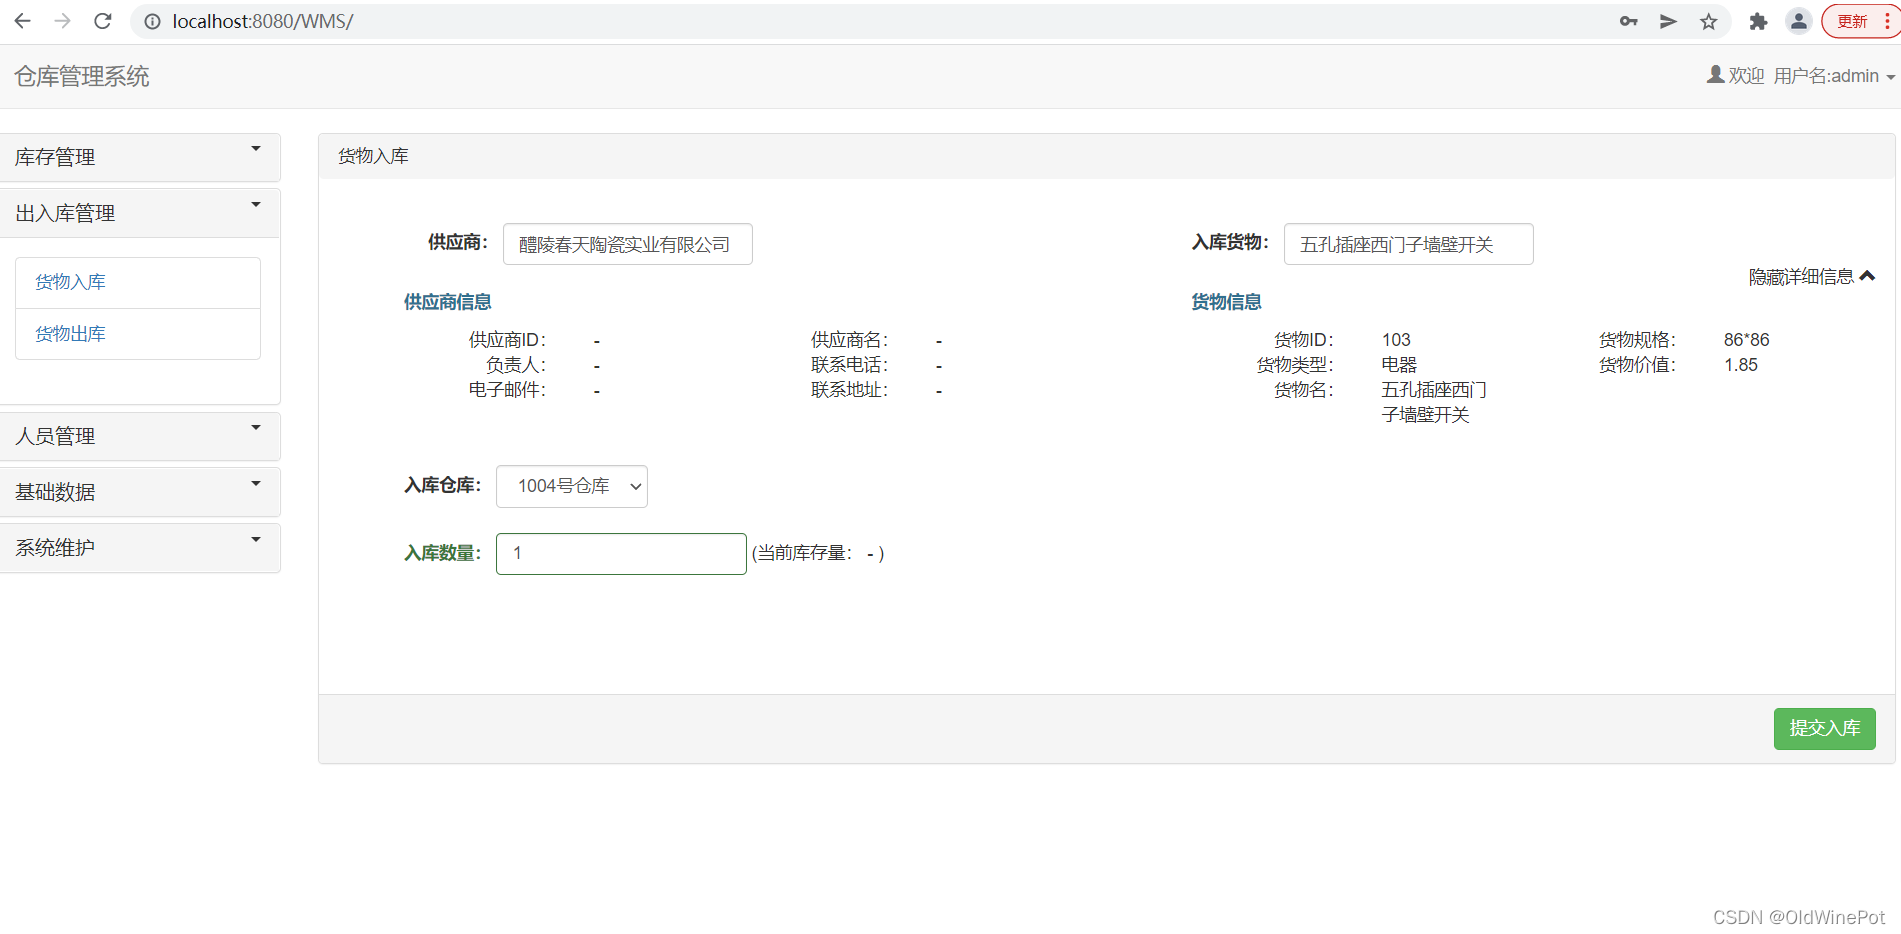Bookmark this page using the star icon
The height and width of the screenshot is (934, 1901).
click(x=1708, y=21)
